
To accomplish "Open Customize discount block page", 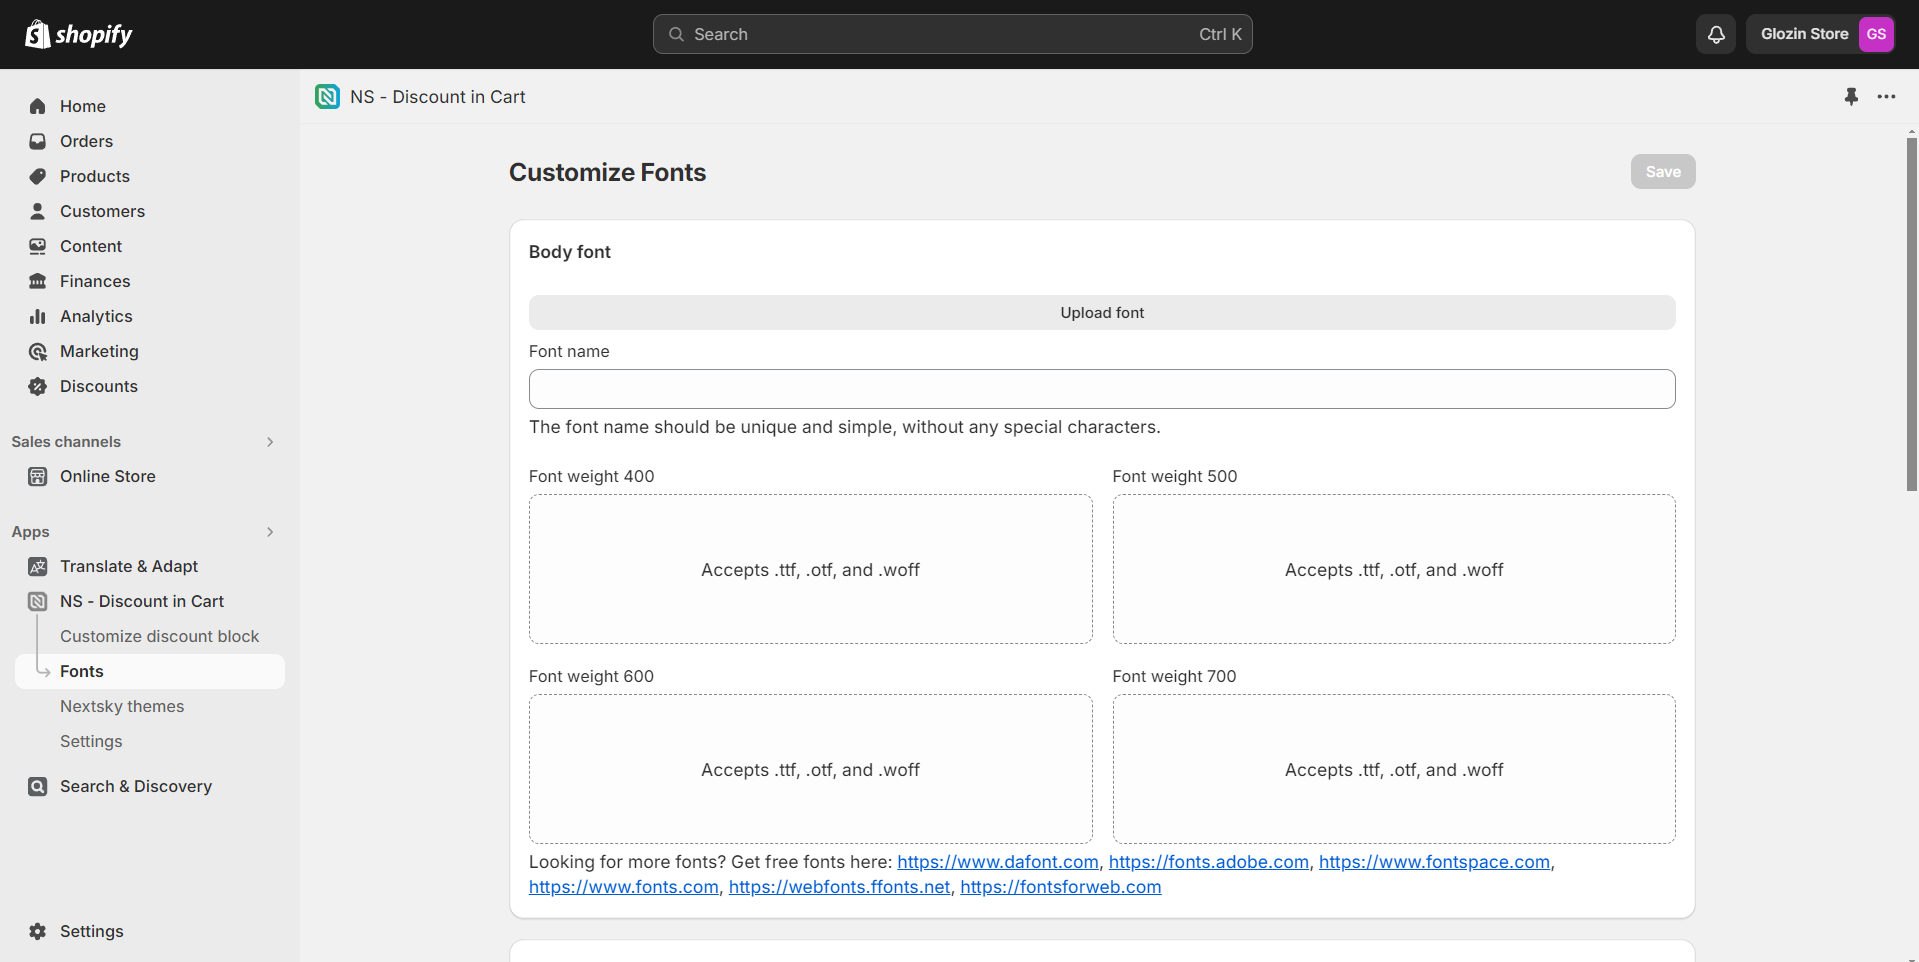I will [159, 636].
